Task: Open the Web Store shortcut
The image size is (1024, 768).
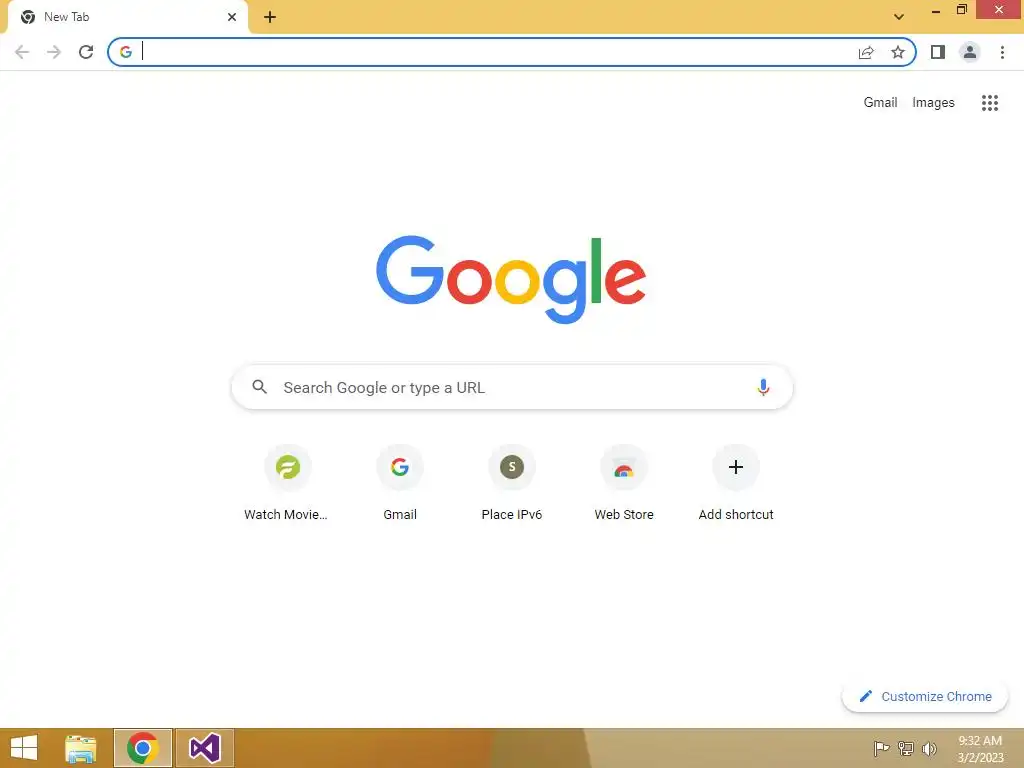Action: [x=624, y=483]
